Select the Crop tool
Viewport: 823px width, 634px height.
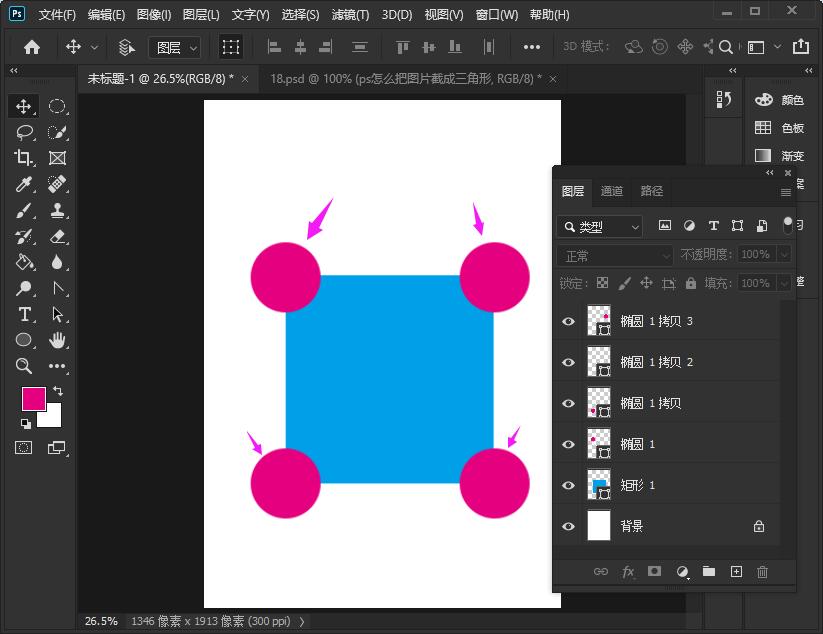click(24, 158)
